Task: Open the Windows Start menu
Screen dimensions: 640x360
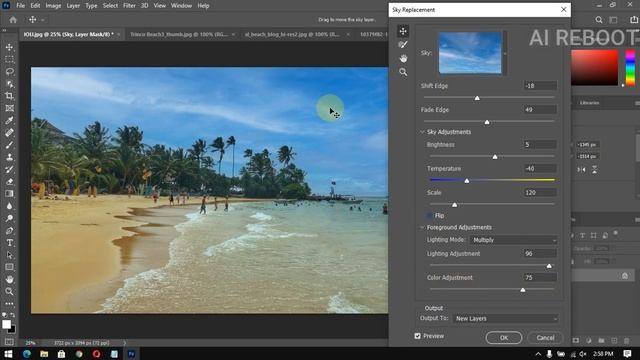Action: (8, 354)
